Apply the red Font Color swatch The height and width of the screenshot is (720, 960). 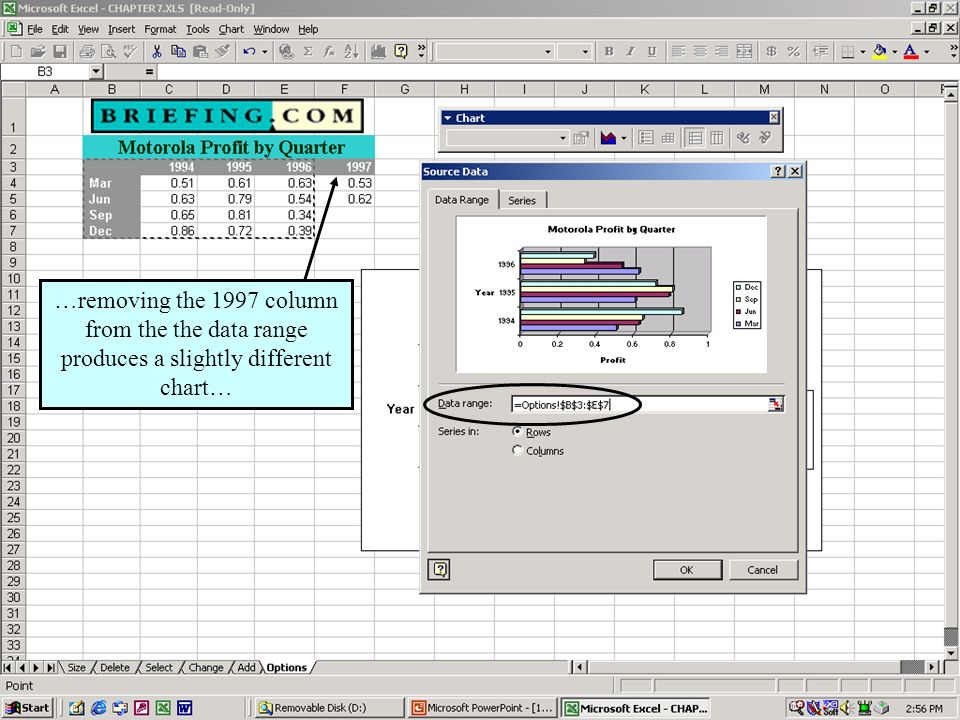911,51
